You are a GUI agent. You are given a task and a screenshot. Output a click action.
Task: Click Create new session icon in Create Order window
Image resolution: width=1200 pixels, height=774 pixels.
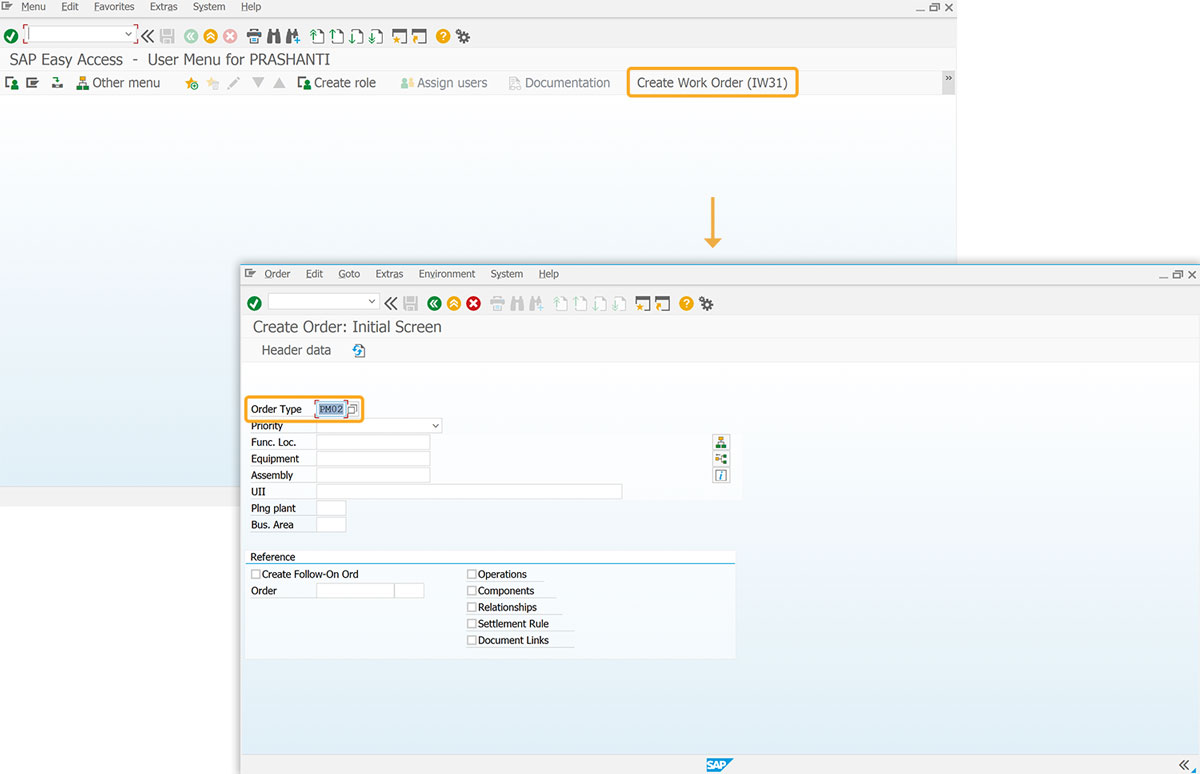(643, 303)
